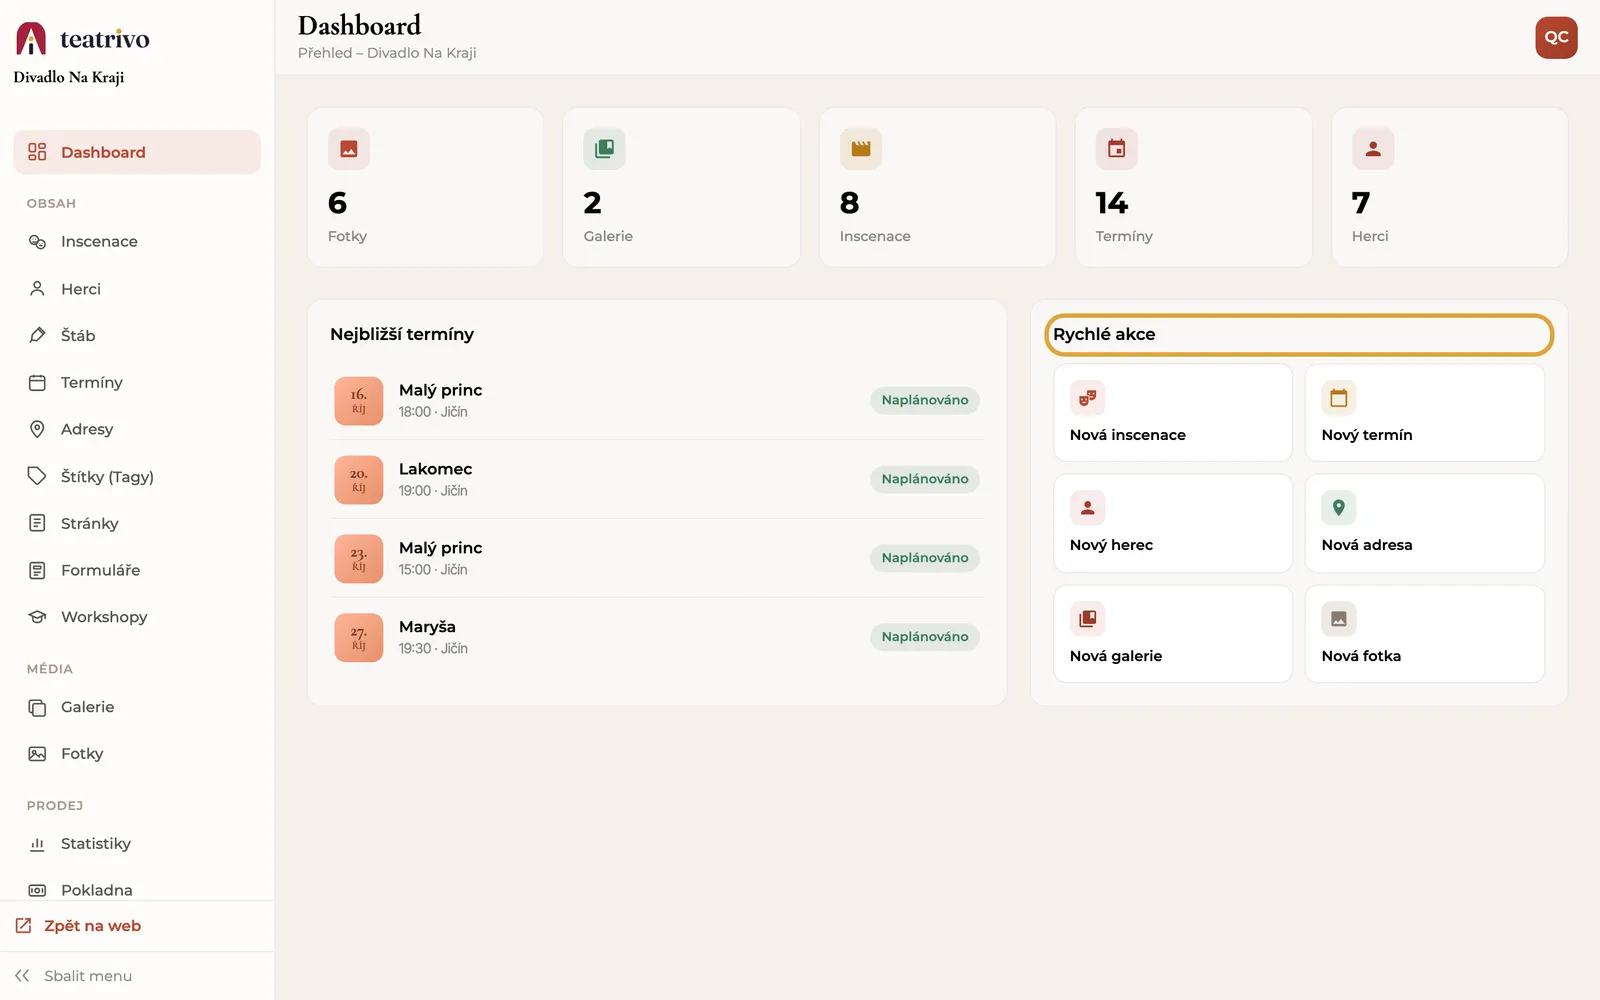The width and height of the screenshot is (1600, 1000).
Task: Open Termíny in the sidebar
Action: (137, 382)
